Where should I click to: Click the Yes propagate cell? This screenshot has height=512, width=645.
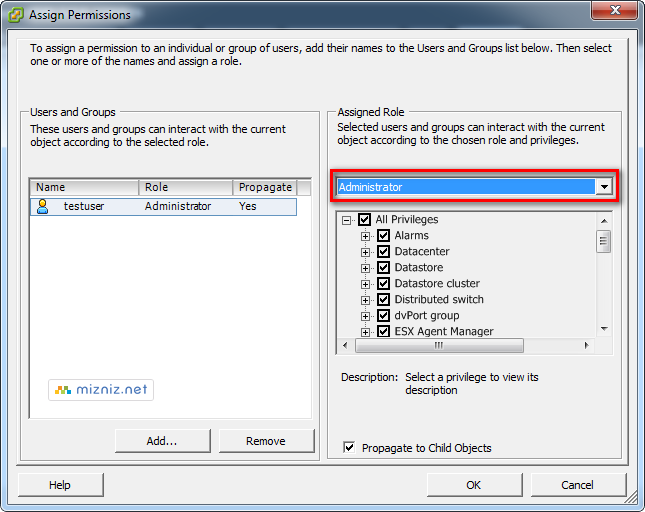(x=248, y=206)
